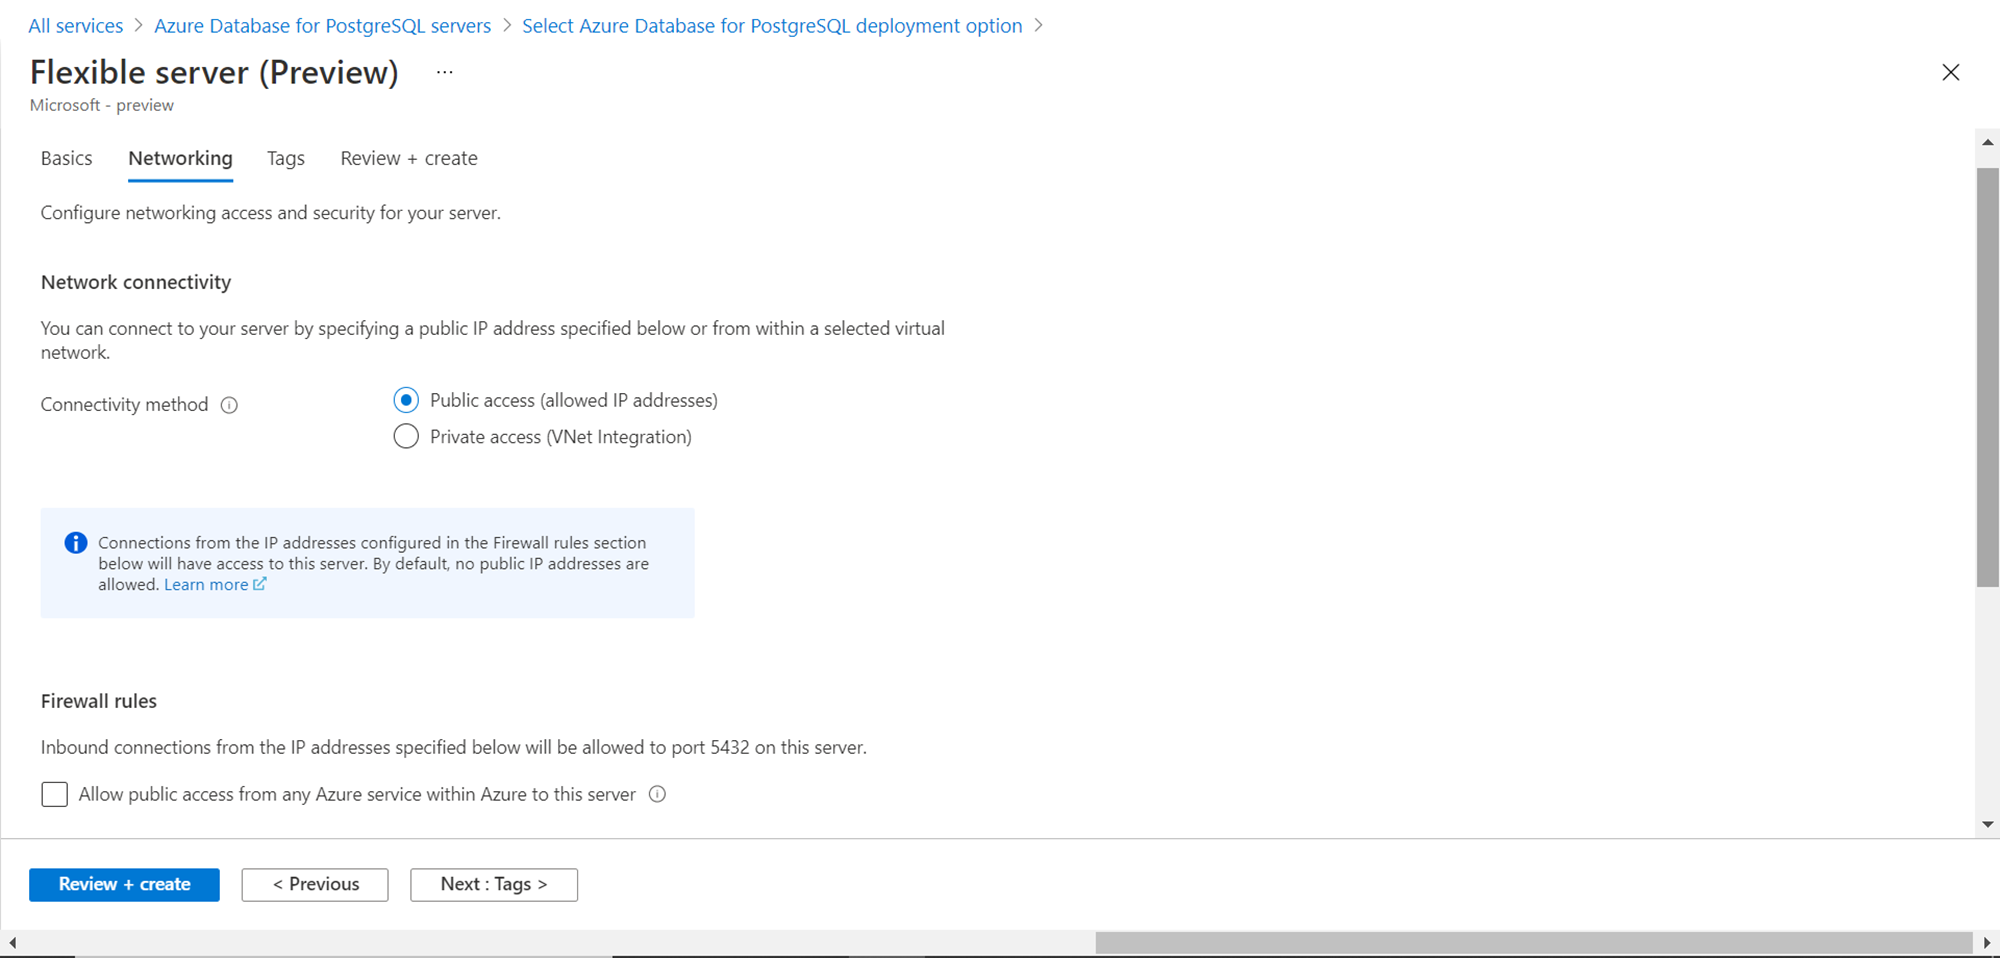Click the scroll up arrow

(1987, 143)
